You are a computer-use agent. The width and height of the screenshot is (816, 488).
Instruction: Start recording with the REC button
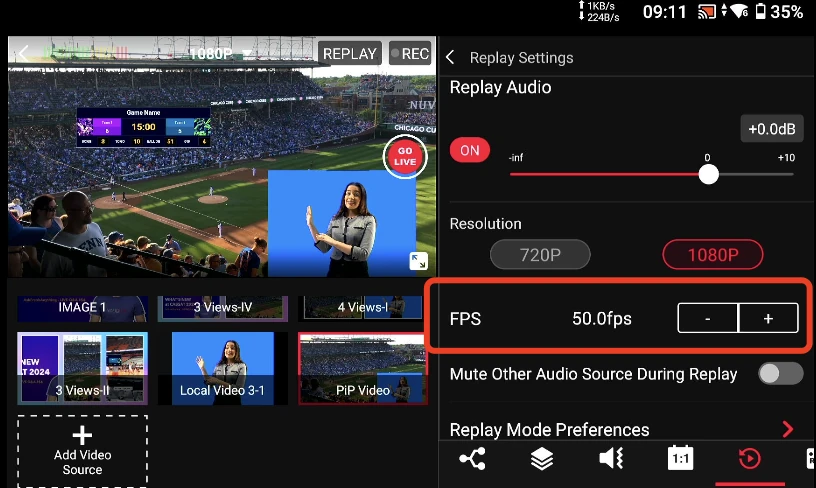pos(409,54)
